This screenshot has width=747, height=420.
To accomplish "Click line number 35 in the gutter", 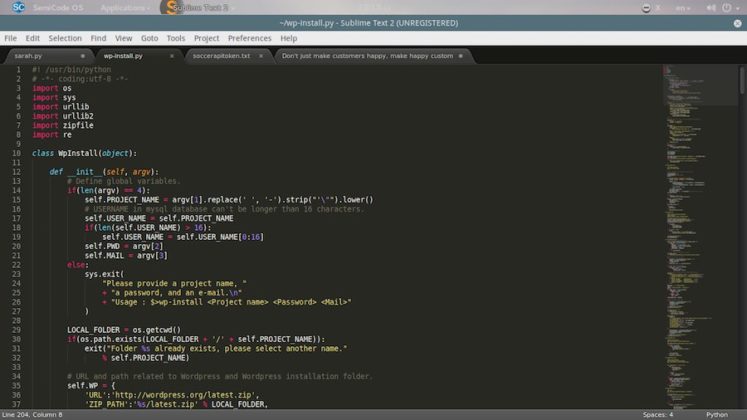I will click(x=17, y=386).
